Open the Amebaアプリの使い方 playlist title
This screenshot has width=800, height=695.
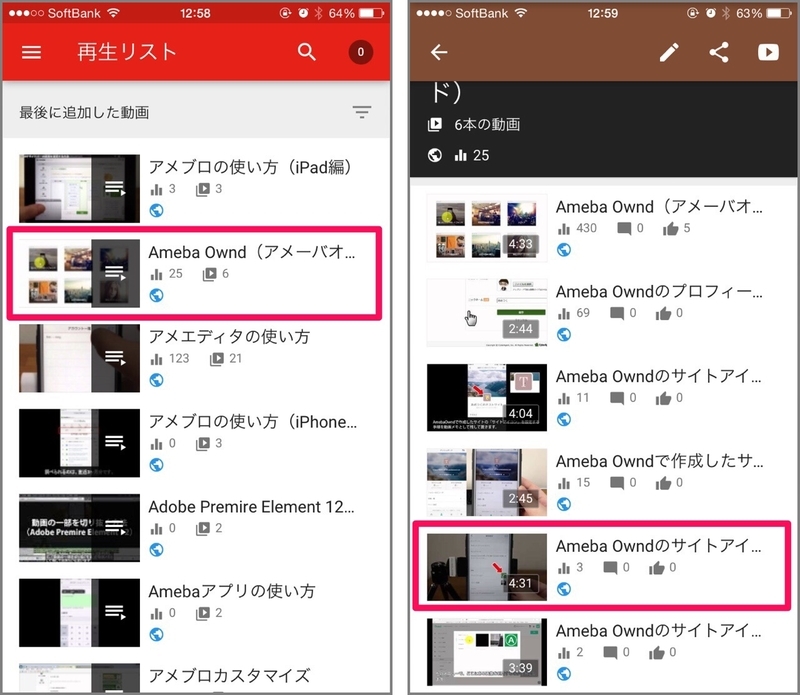tap(232, 591)
